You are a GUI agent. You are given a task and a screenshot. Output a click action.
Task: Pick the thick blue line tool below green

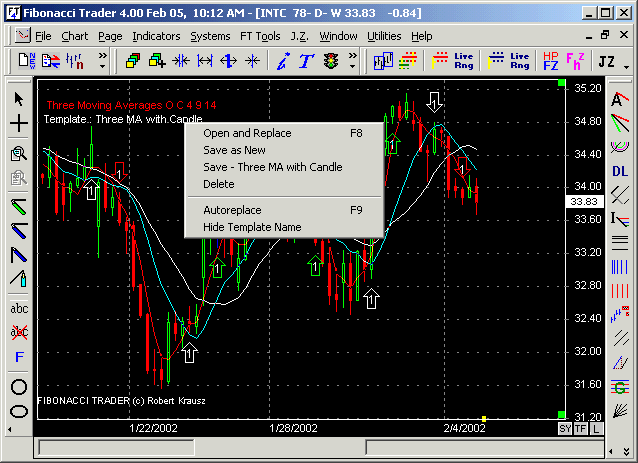click(x=19, y=231)
